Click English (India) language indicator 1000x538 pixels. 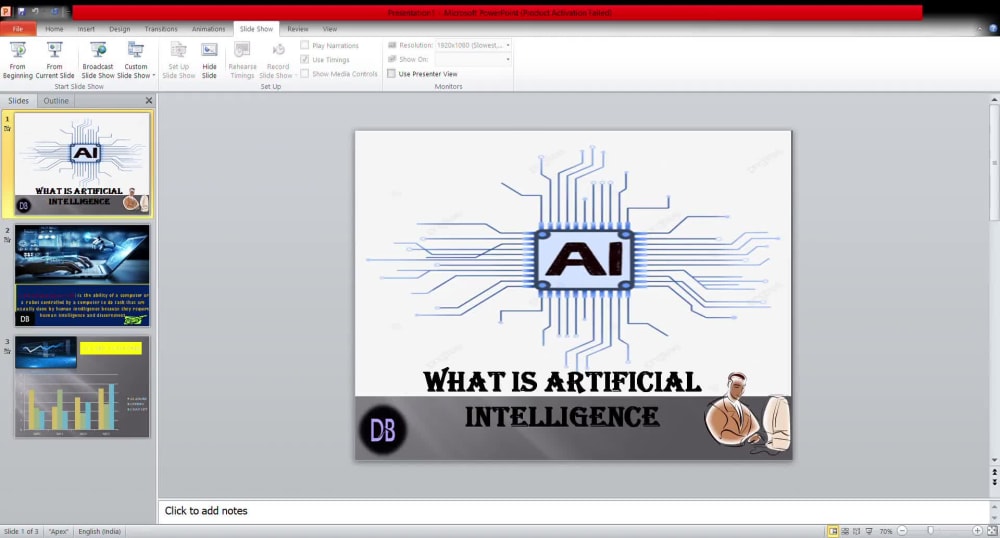(x=99, y=531)
